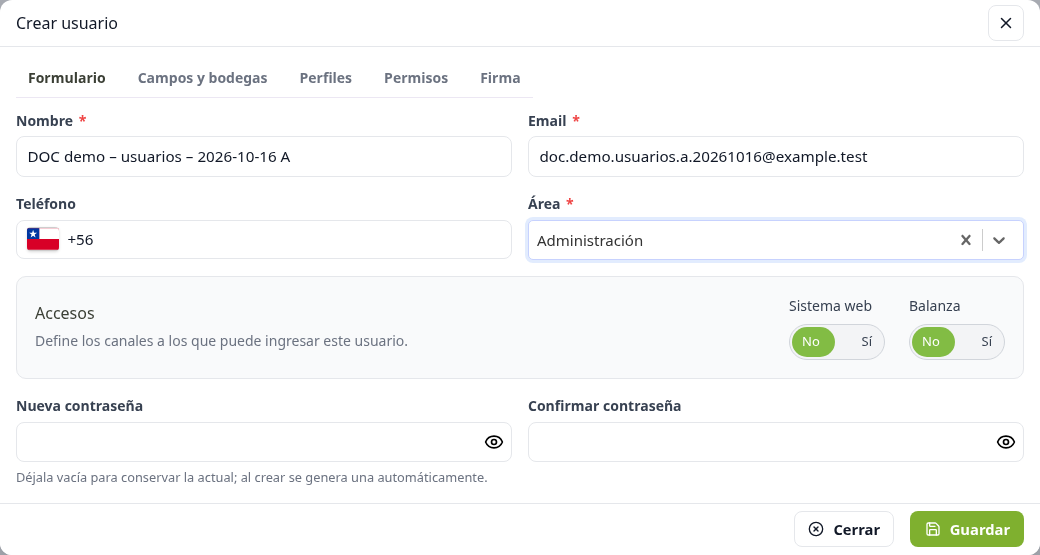The width and height of the screenshot is (1040, 555).
Task: Open the Chile flag country selector
Action: (43, 239)
